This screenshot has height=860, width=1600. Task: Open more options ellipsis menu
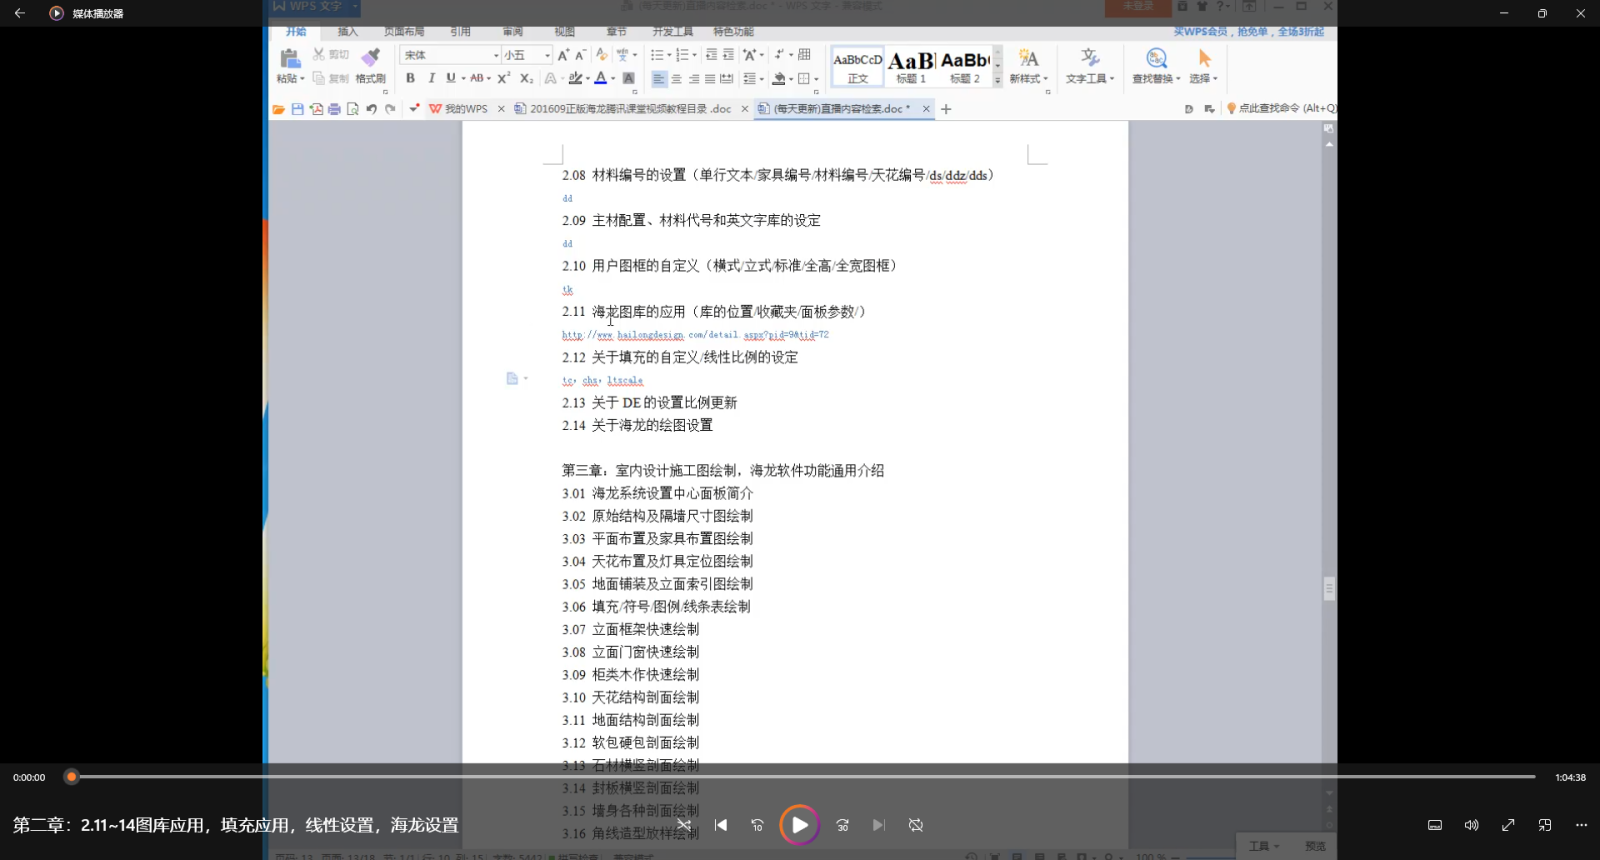pyautogui.click(x=1581, y=825)
